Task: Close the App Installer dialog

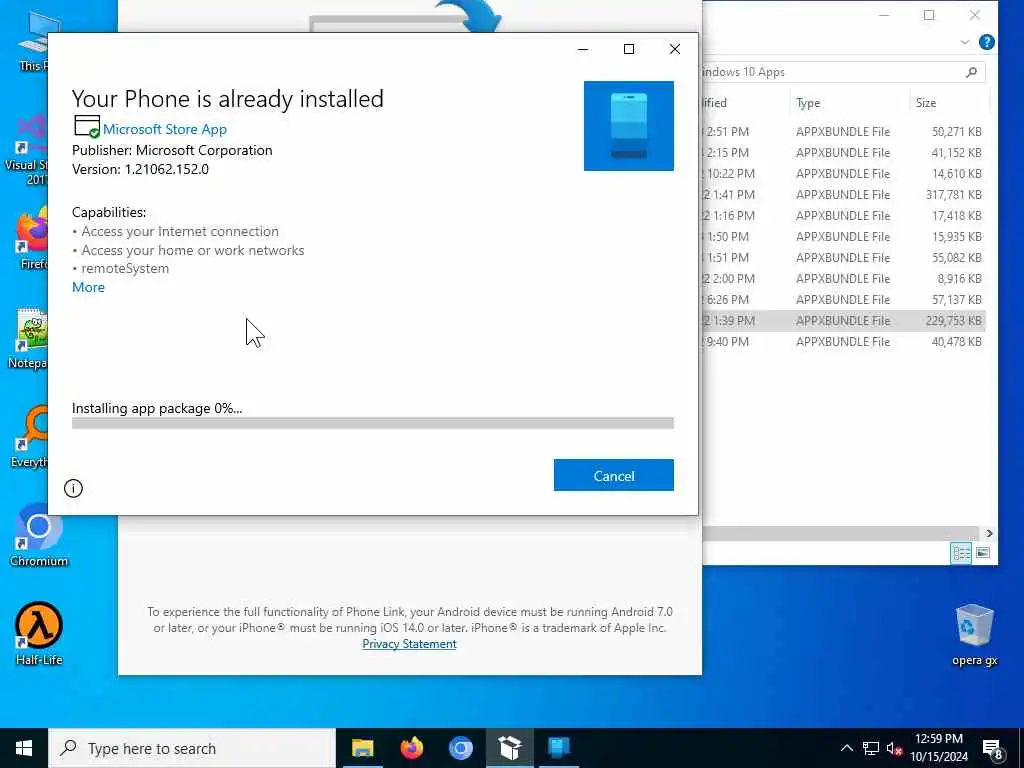Action: click(675, 49)
